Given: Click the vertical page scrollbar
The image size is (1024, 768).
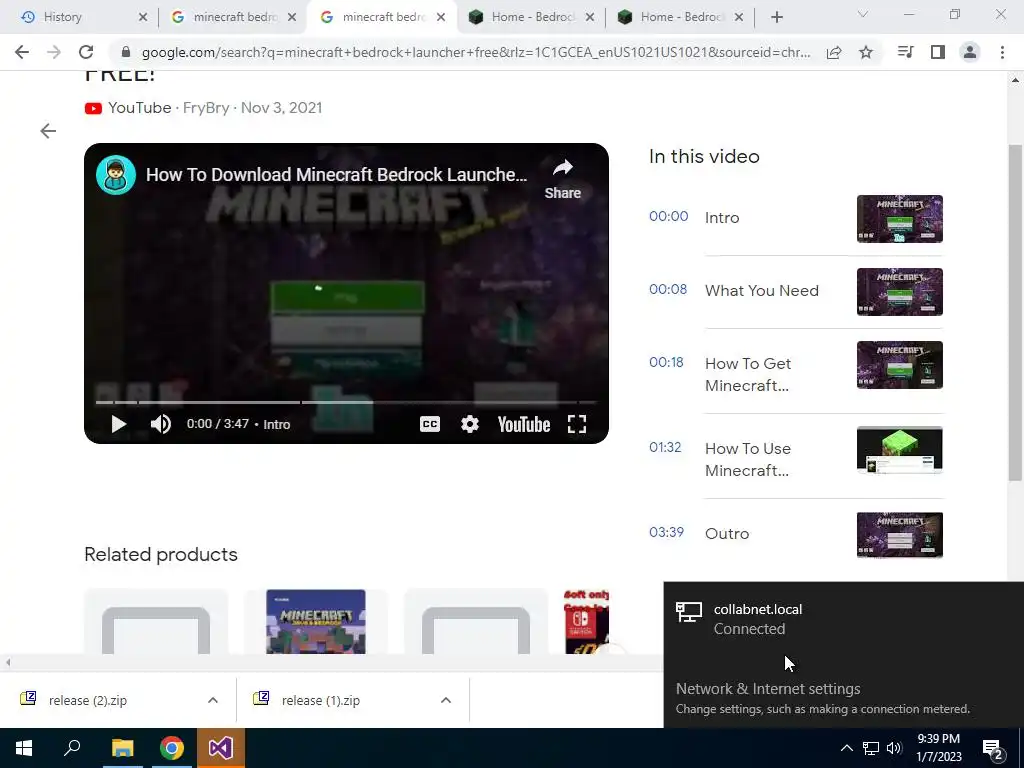Looking at the screenshot, I should point(1015,312).
